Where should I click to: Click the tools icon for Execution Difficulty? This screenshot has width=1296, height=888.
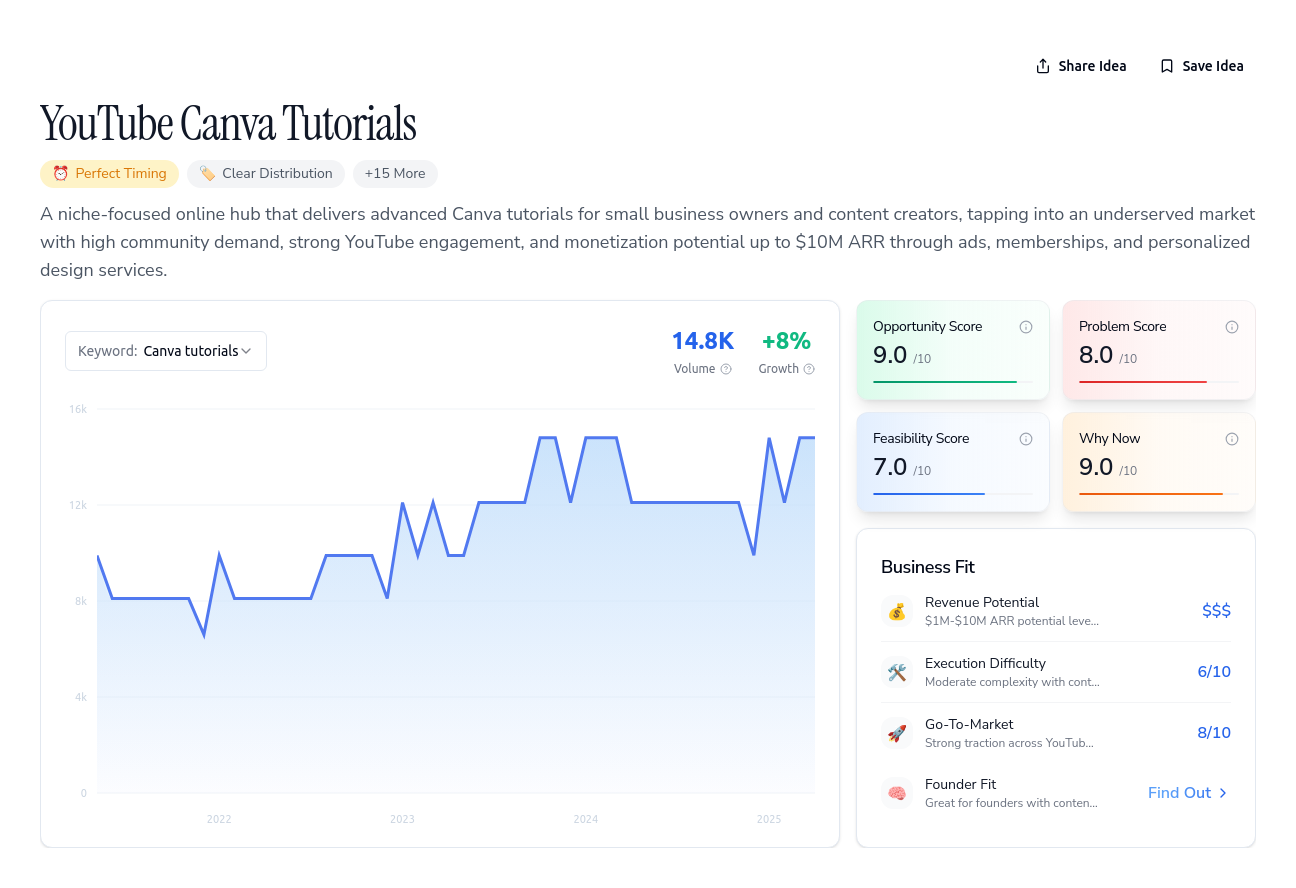897,672
